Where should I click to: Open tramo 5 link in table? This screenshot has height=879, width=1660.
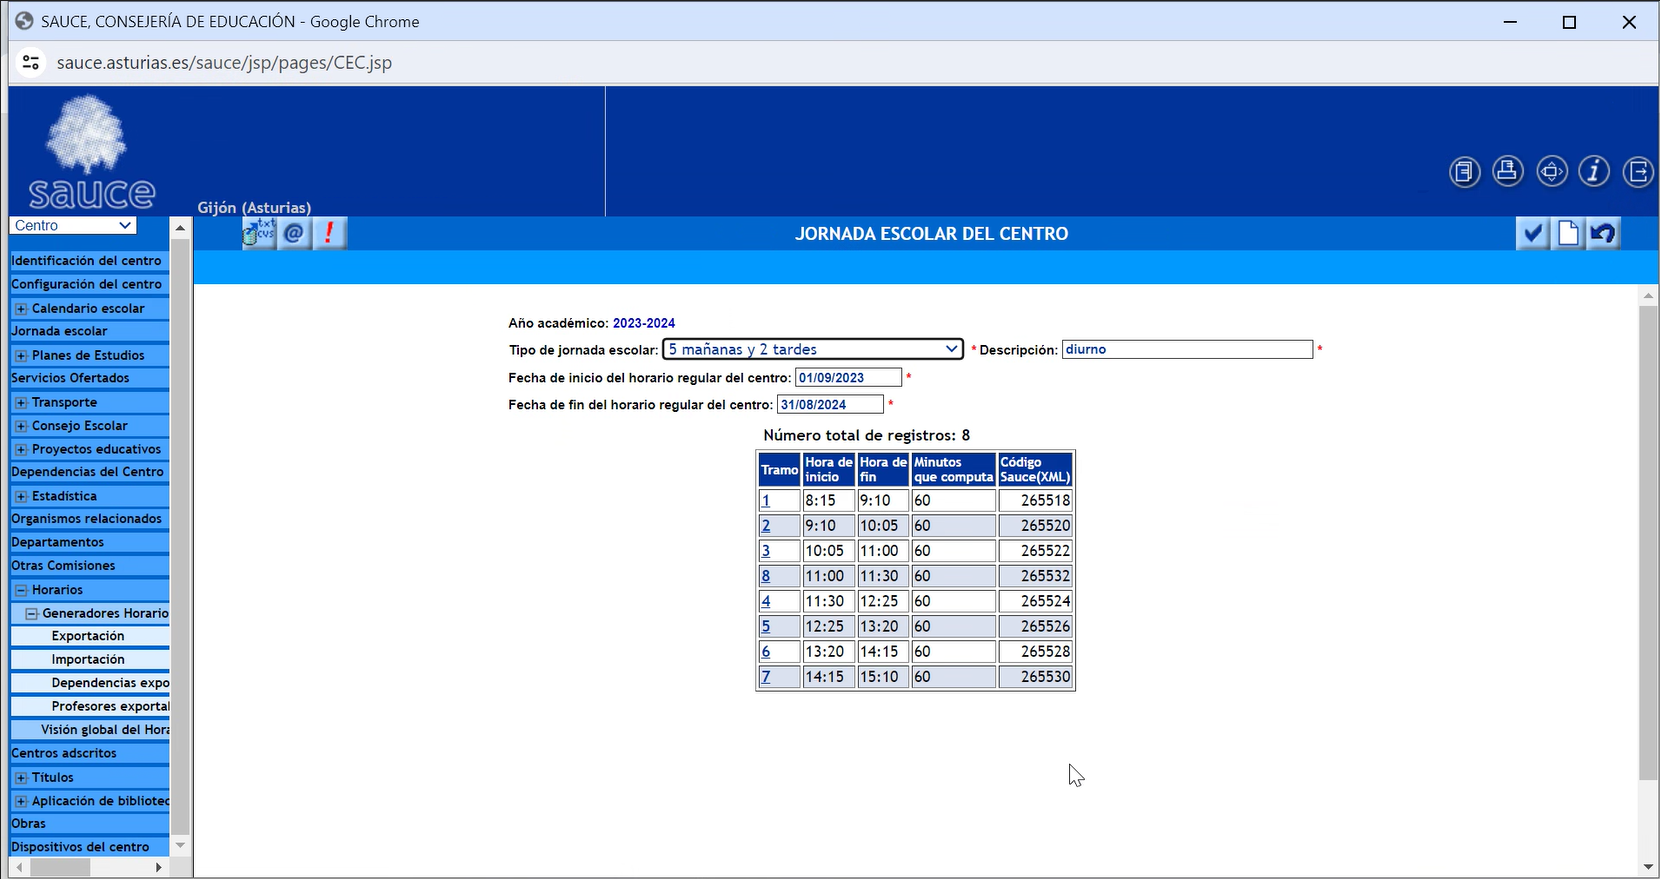(765, 626)
